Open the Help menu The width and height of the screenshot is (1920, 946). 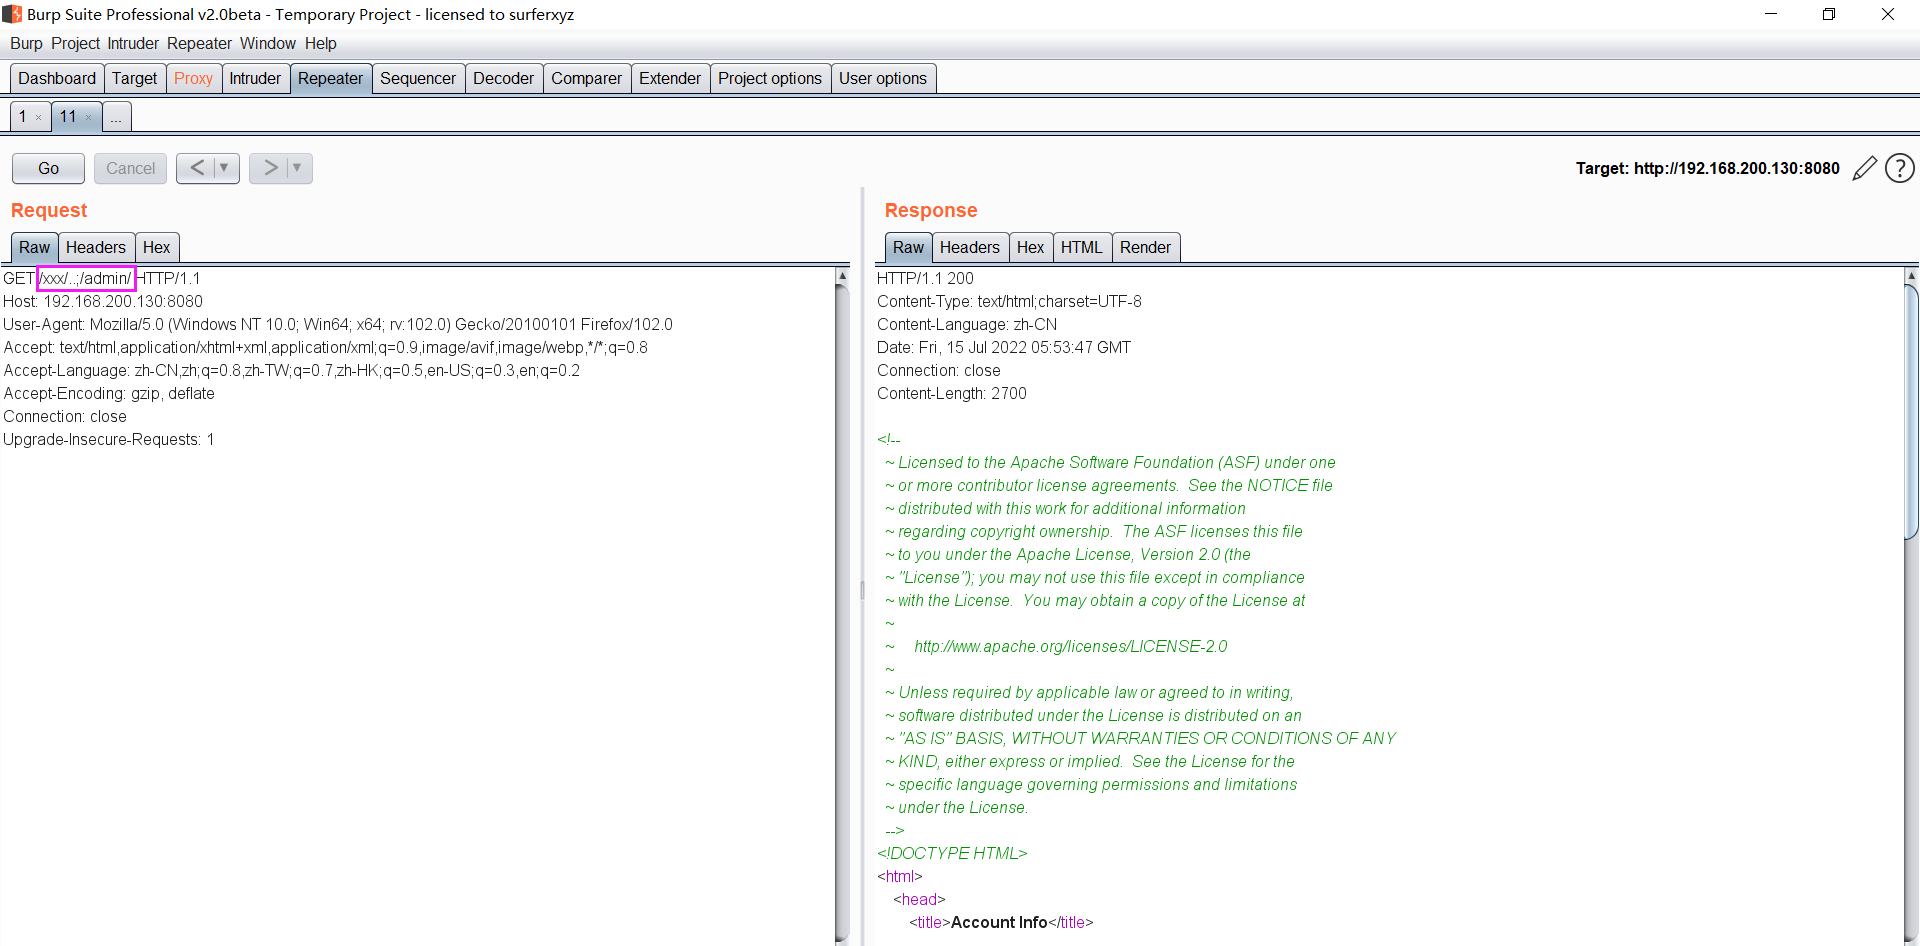point(320,43)
